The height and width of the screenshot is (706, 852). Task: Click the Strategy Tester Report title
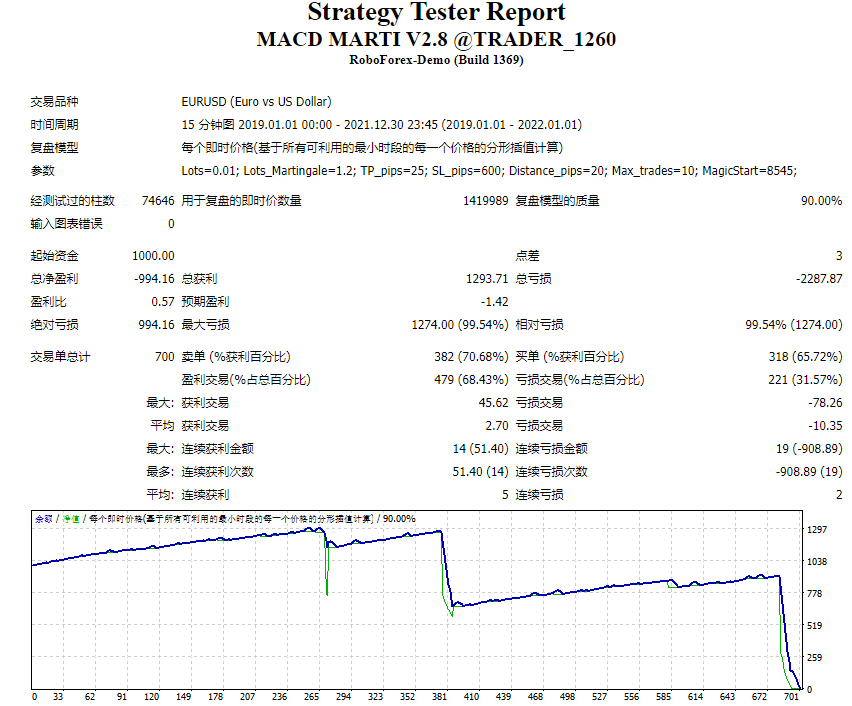point(426,13)
